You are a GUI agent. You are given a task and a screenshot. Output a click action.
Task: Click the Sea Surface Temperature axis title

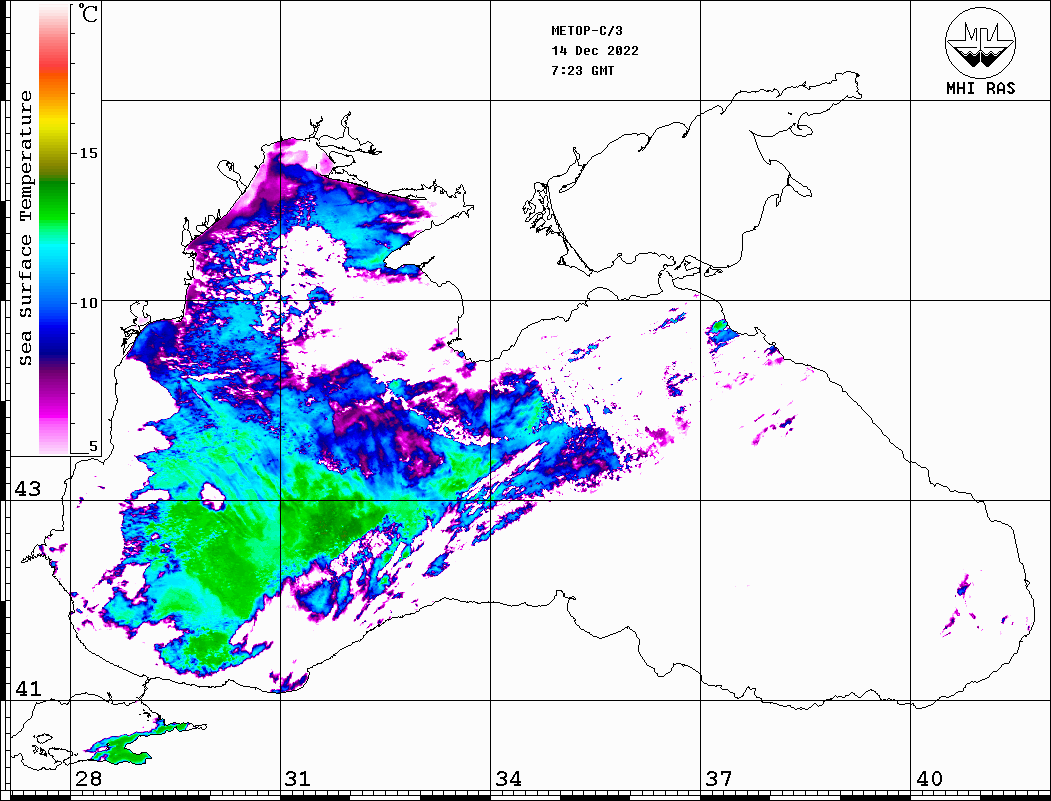[26, 228]
